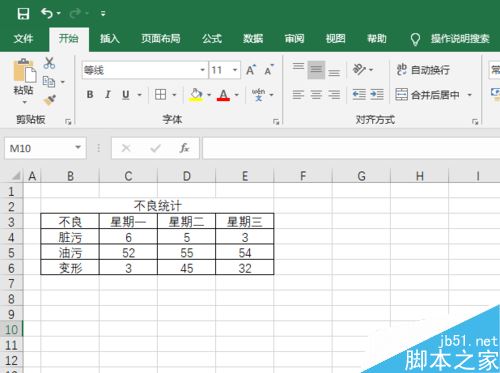Switch to the 视图 tab

[x=335, y=39]
